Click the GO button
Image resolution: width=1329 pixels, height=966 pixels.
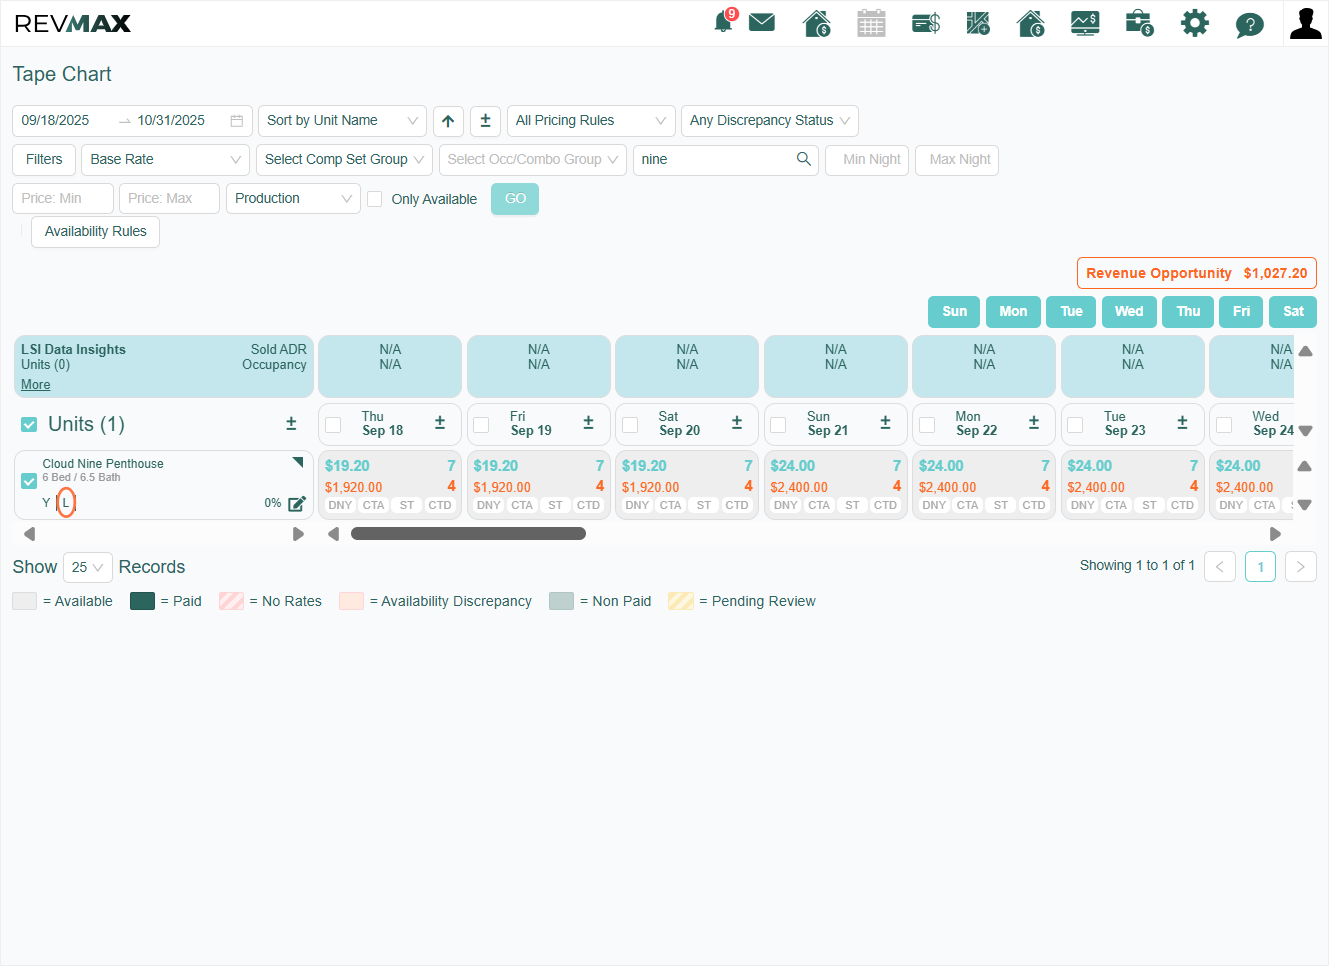pyautogui.click(x=515, y=199)
